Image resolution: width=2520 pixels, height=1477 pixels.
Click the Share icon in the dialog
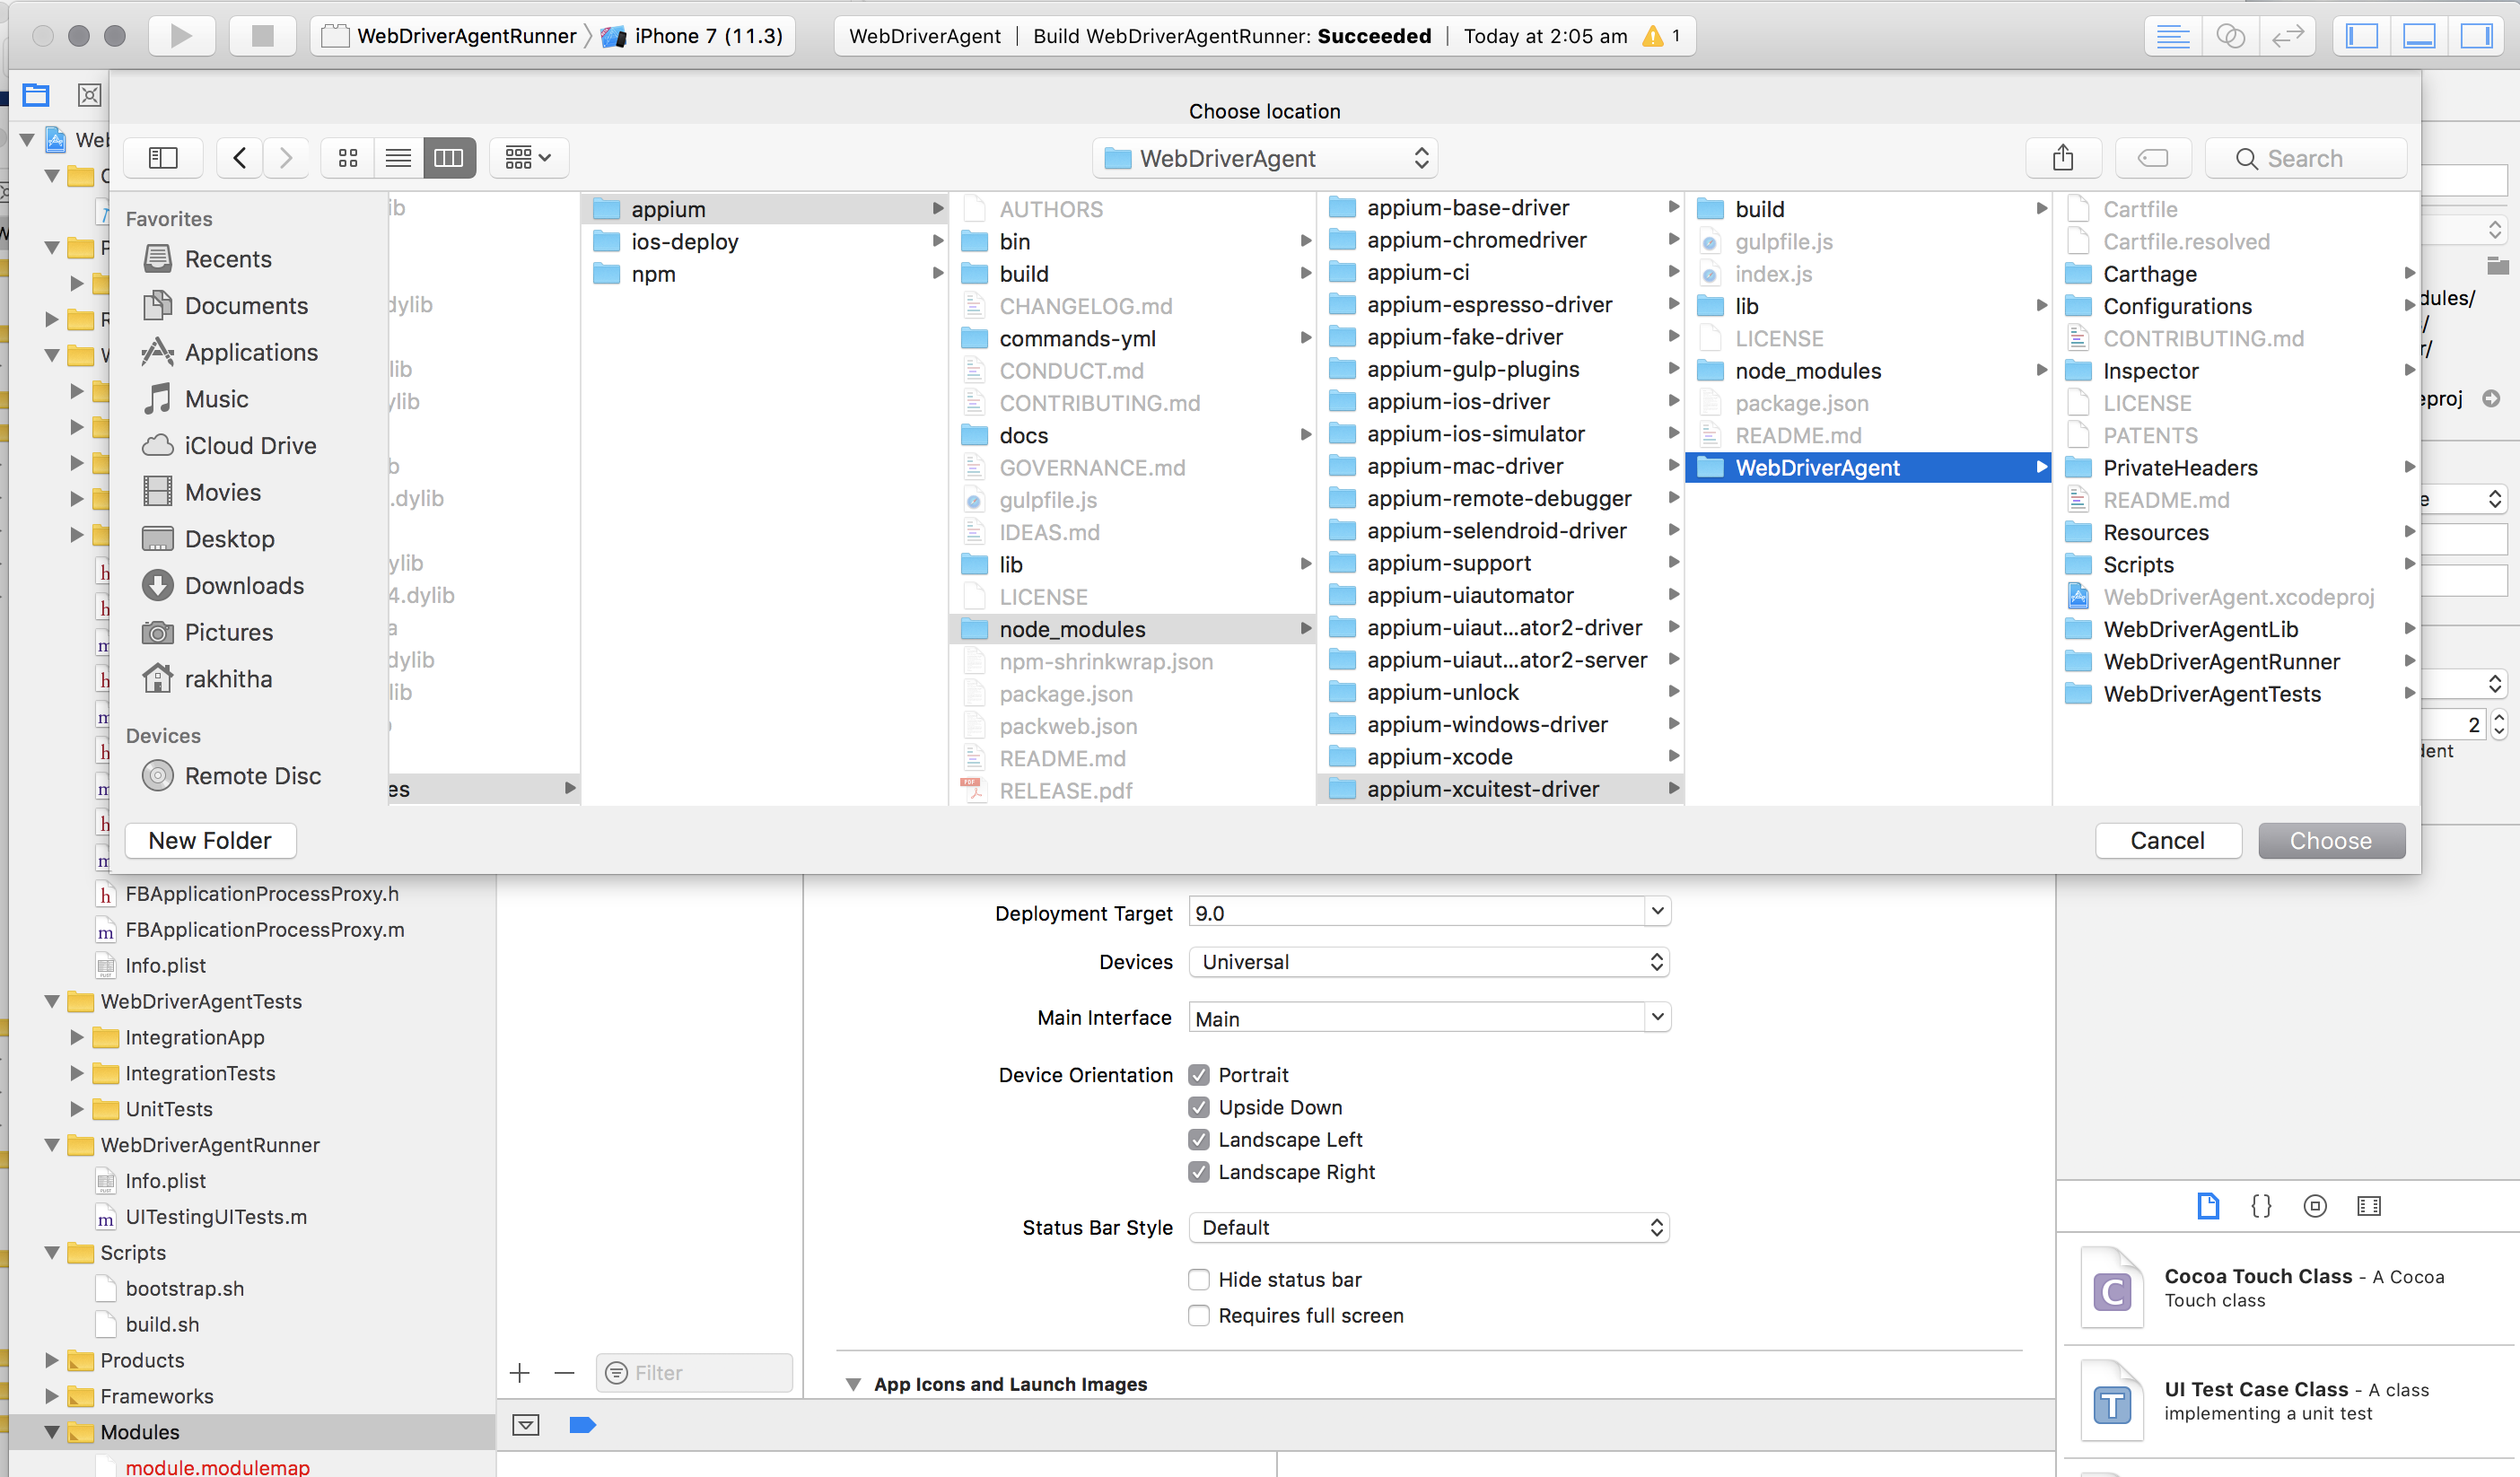(x=2063, y=158)
